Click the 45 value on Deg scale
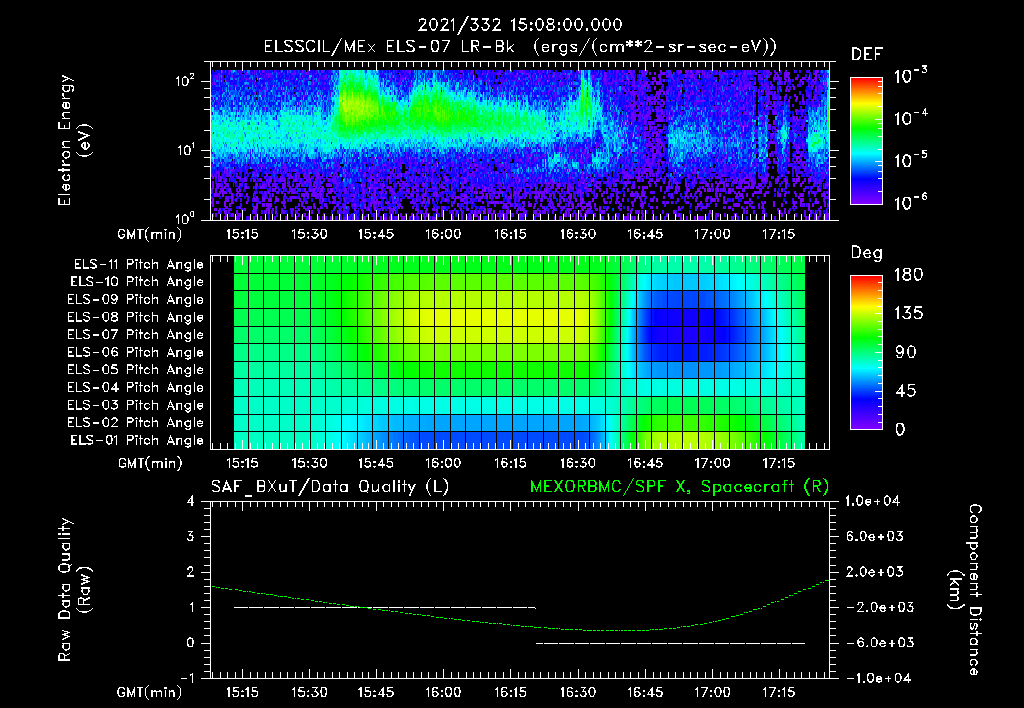This screenshot has width=1024, height=708. click(x=905, y=391)
